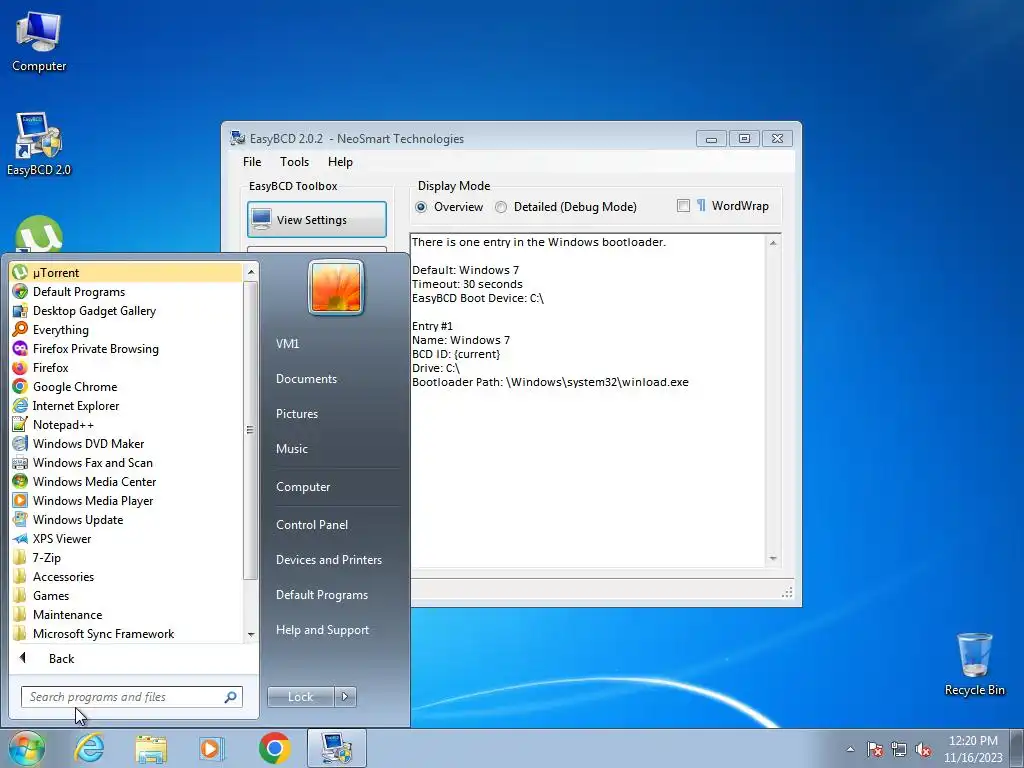Launch Notepad++ from the Start menu
This screenshot has width=1024, height=768.
click(x=126, y=424)
